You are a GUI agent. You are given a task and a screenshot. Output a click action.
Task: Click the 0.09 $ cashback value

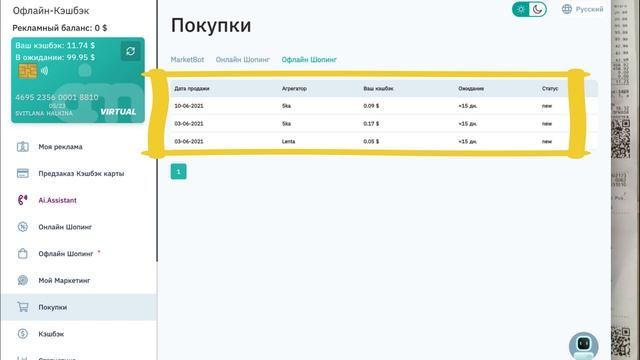[371, 106]
